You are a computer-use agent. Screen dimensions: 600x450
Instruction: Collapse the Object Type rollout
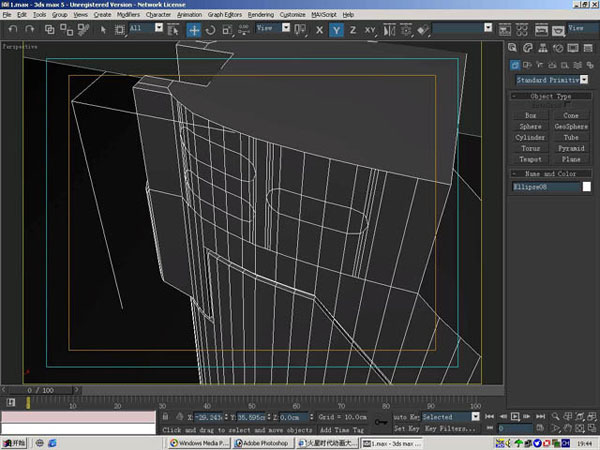(x=551, y=96)
